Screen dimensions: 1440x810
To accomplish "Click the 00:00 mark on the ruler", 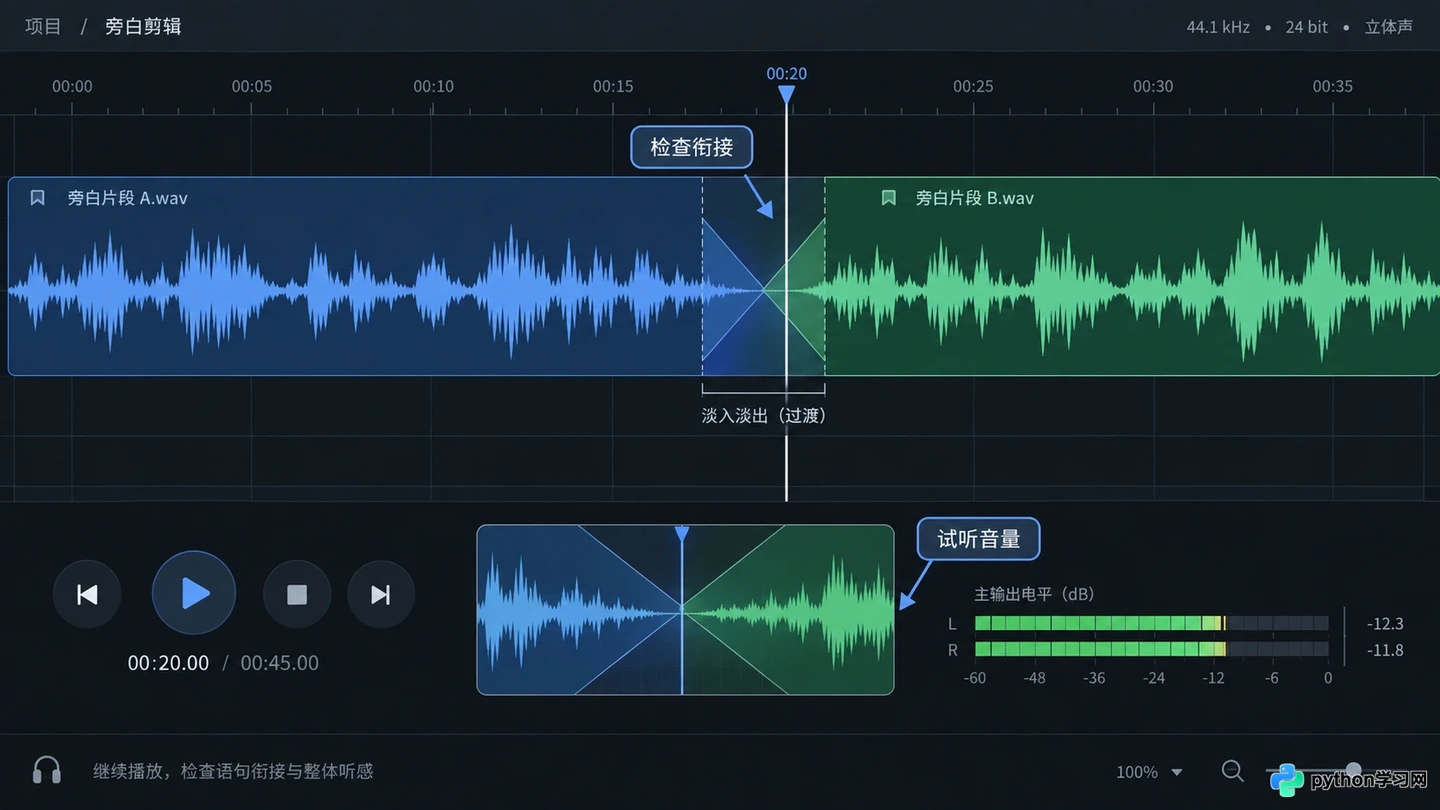I will [72, 87].
